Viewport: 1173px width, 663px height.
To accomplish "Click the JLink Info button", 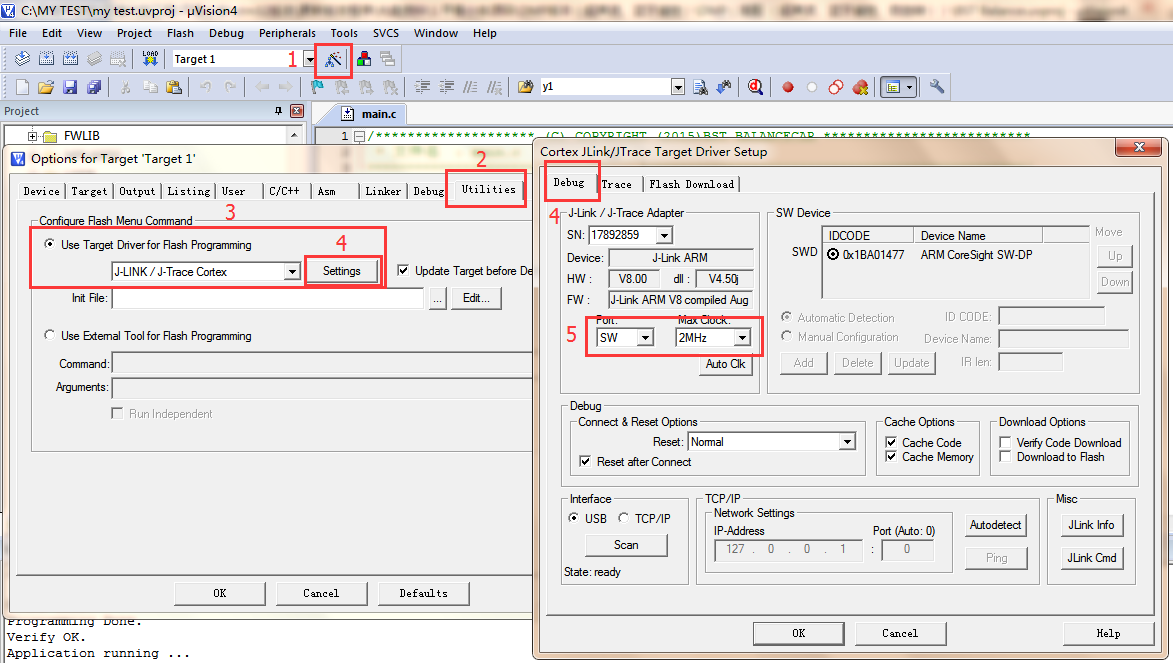I will pos(1091,525).
